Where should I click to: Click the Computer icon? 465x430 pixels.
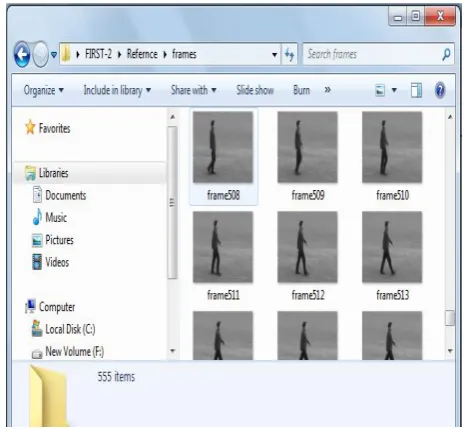(x=30, y=306)
